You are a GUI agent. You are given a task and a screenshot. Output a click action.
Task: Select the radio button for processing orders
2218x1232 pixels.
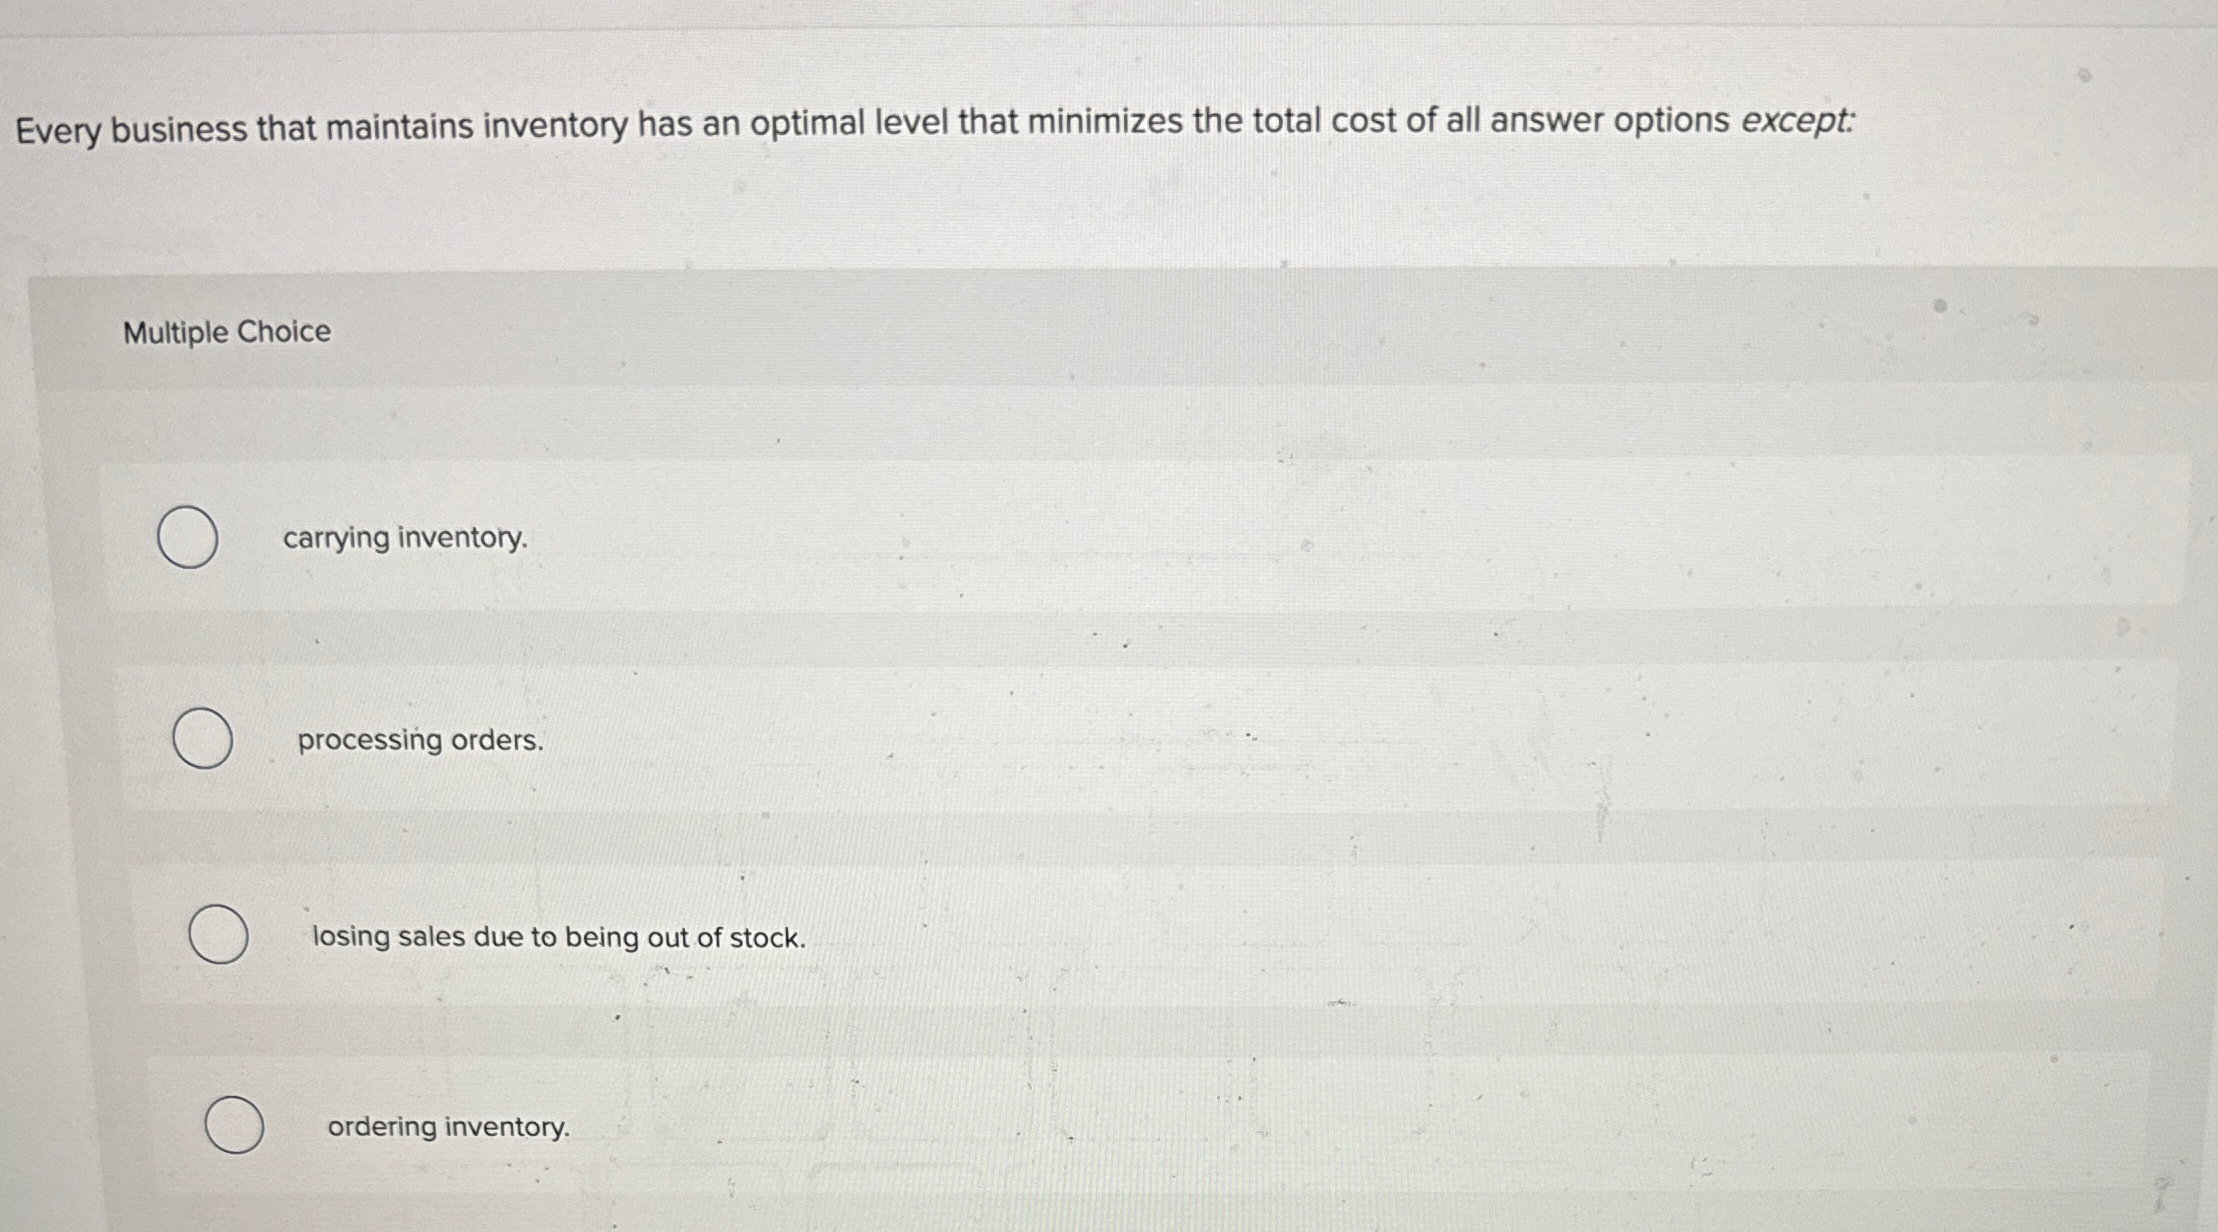coord(201,738)
